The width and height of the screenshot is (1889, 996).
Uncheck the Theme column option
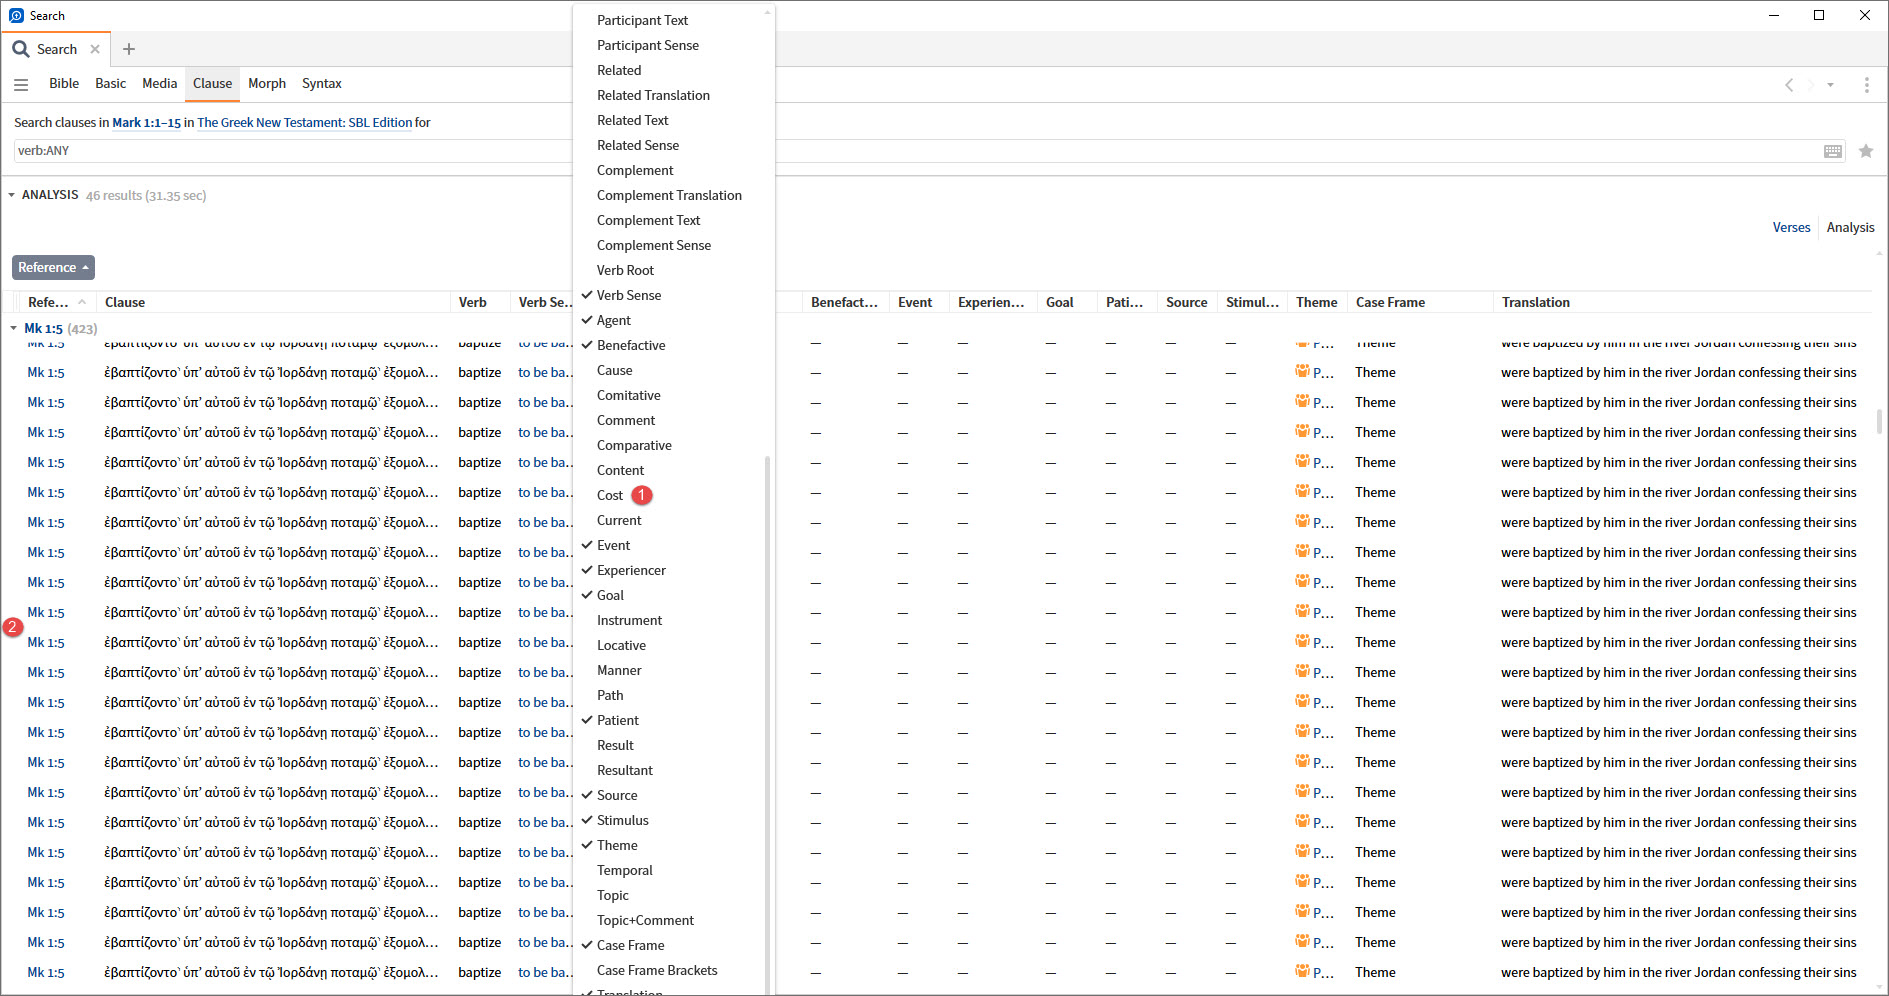tap(617, 845)
